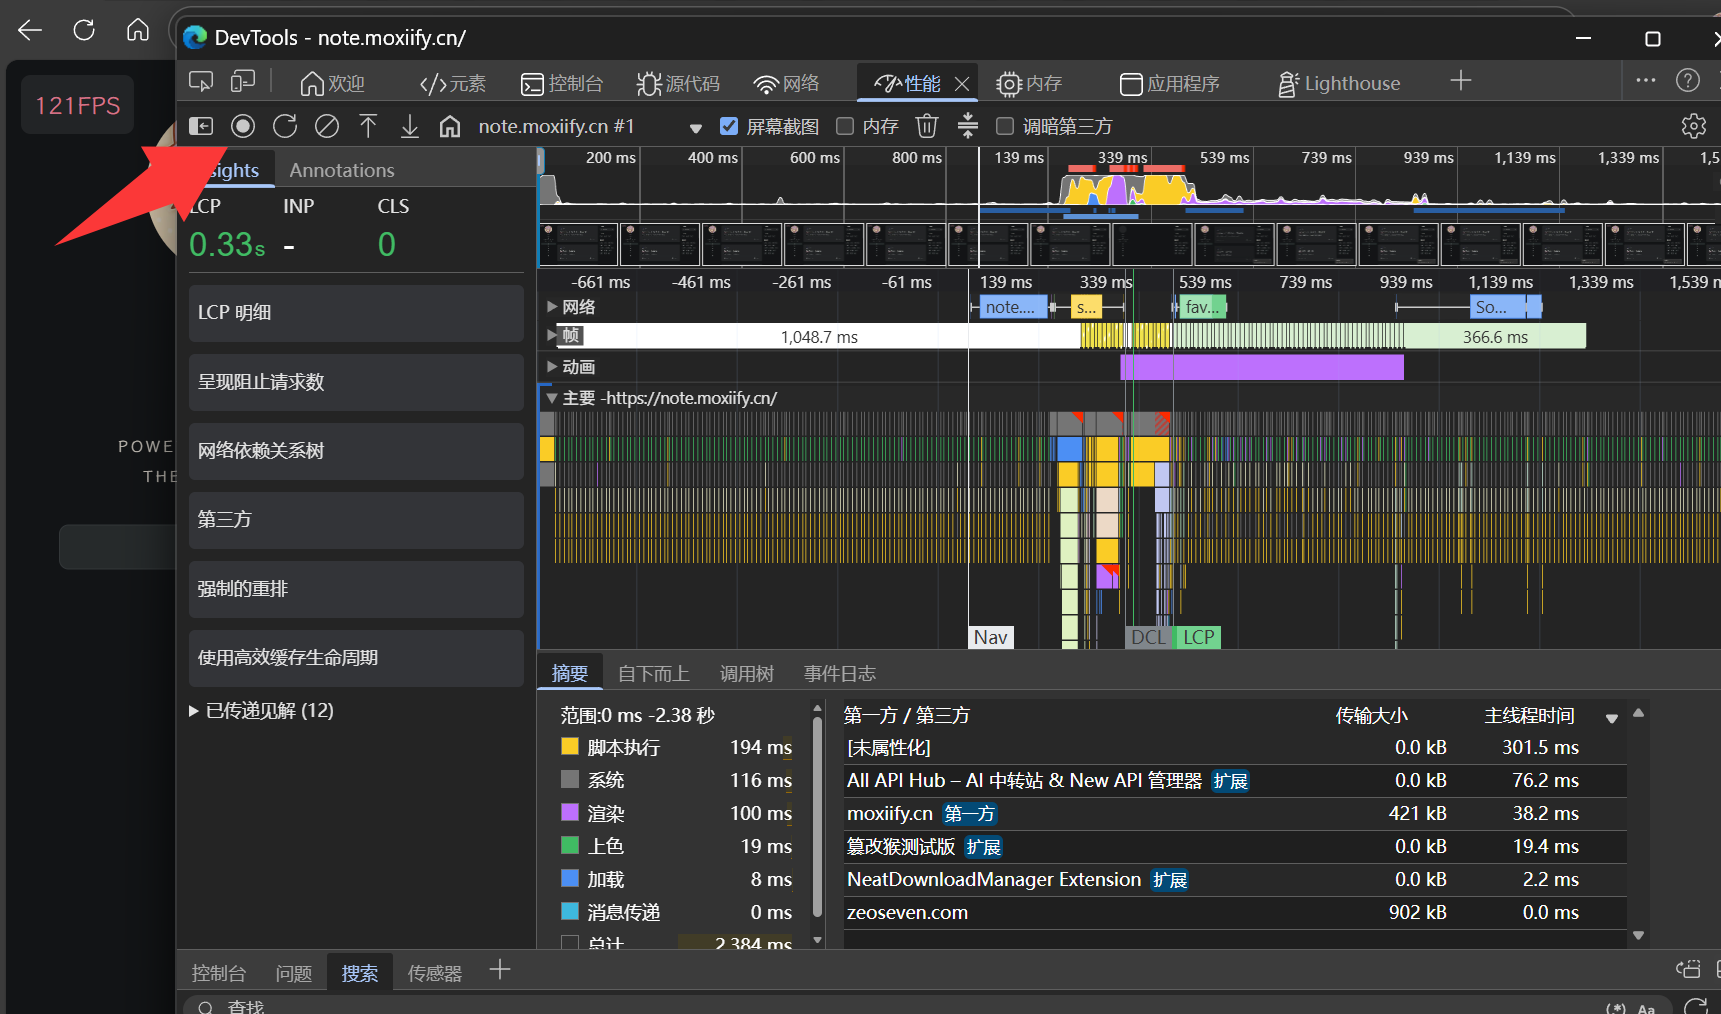Open the 强制的重排 insight
The width and height of the screenshot is (1721, 1014).
tap(356, 589)
